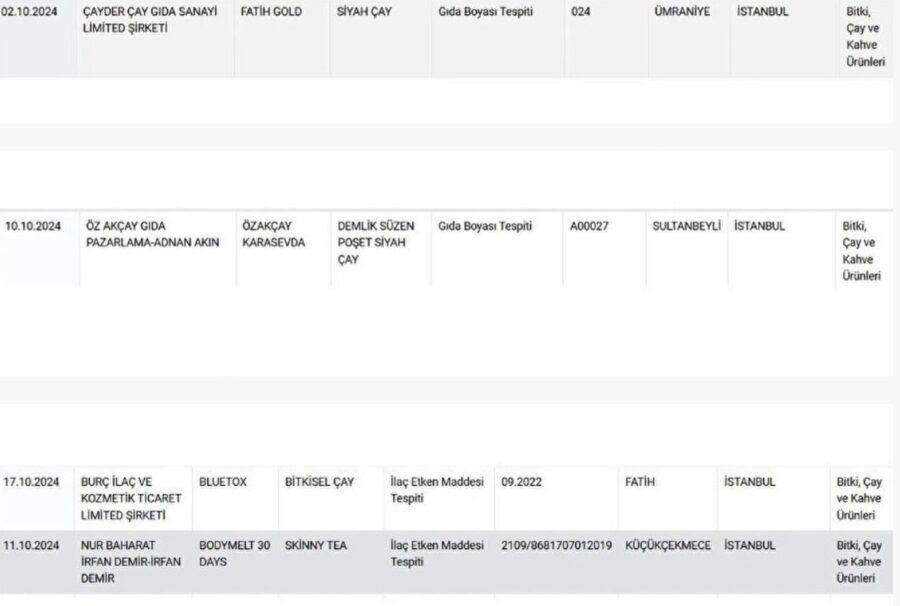Select the company ÇAYDER ÇAY GIDA SANAYİ LİMİTED ŞİRKETİ
This screenshot has height=606, width=900.
[x=150, y=20]
